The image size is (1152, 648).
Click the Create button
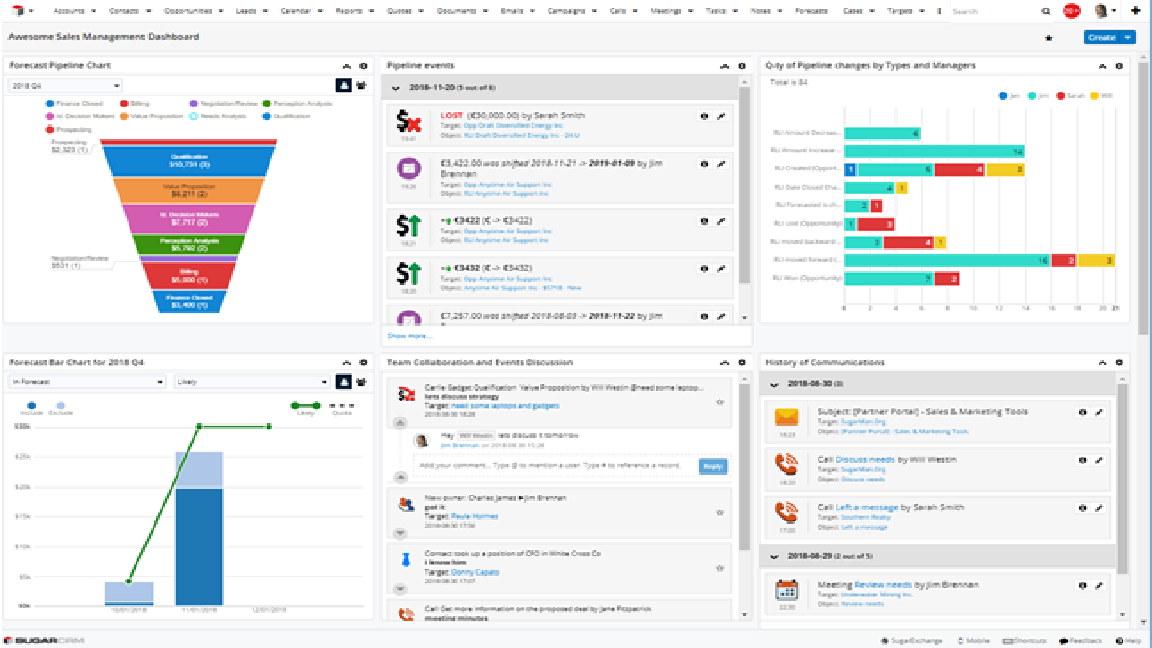(x=1100, y=35)
